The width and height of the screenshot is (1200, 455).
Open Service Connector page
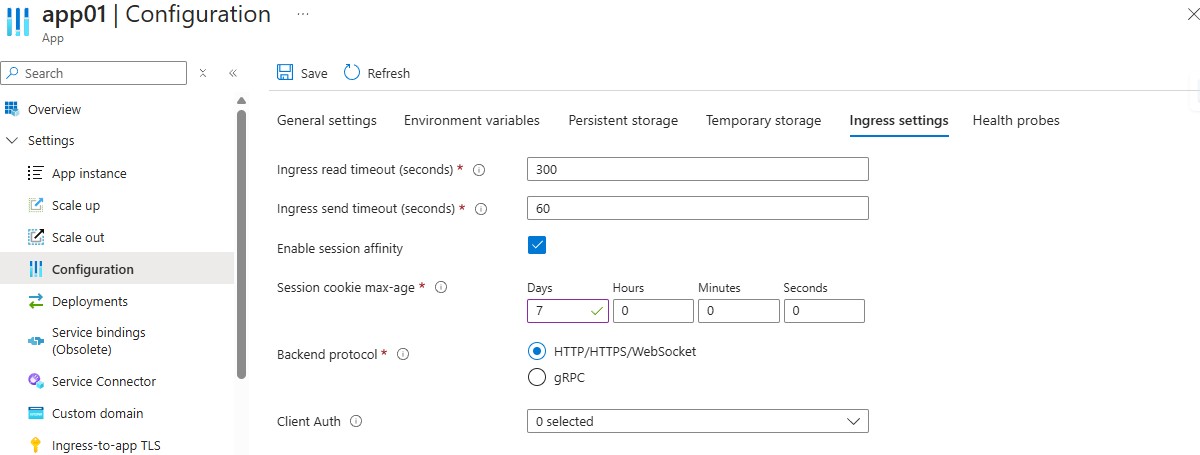click(104, 381)
